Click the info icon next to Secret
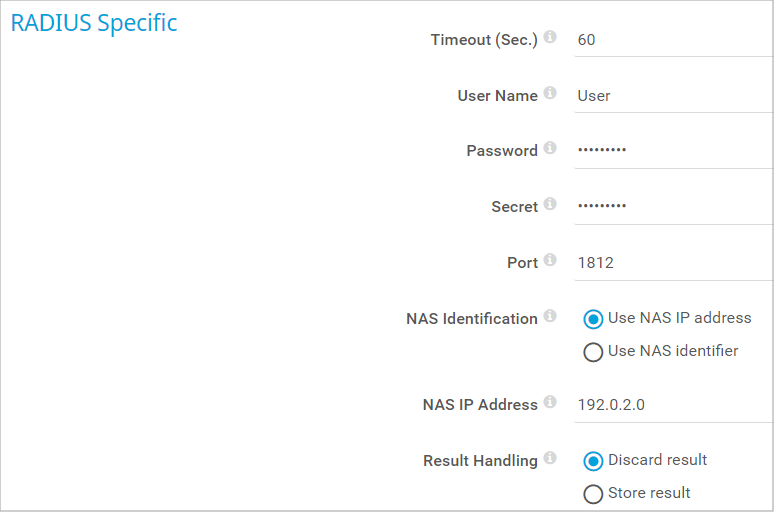Viewport: 774px width, 512px height. coord(550,205)
